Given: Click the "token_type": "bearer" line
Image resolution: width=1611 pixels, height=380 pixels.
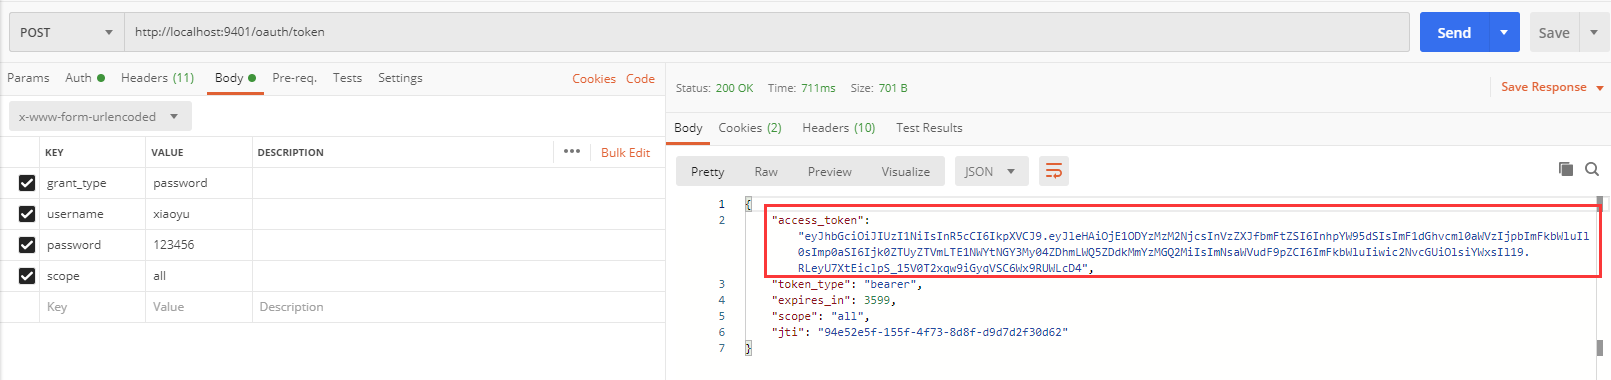Looking at the screenshot, I should [847, 284].
